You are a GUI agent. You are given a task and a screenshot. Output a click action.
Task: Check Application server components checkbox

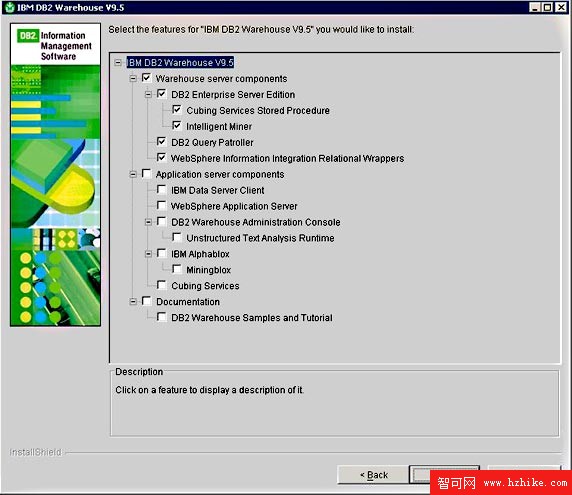point(146,174)
